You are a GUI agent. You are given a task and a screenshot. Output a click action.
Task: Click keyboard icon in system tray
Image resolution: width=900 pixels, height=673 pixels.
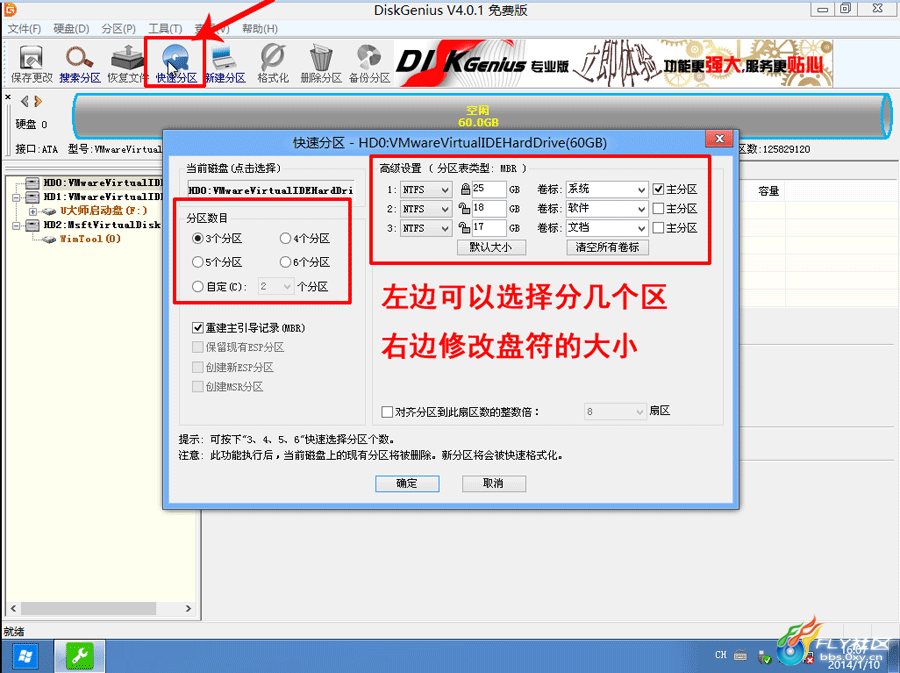[x=740, y=655]
